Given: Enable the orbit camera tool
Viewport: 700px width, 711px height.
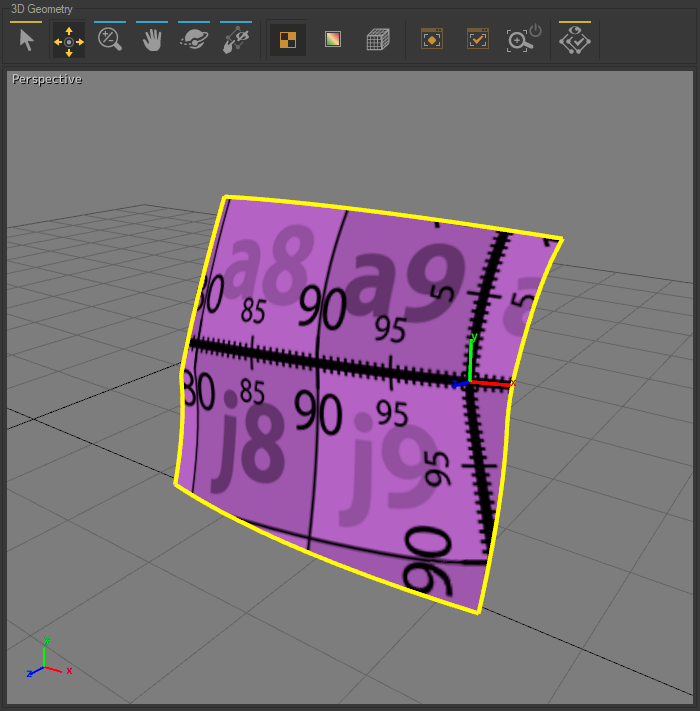Looking at the screenshot, I should pyautogui.click(x=194, y=40).
